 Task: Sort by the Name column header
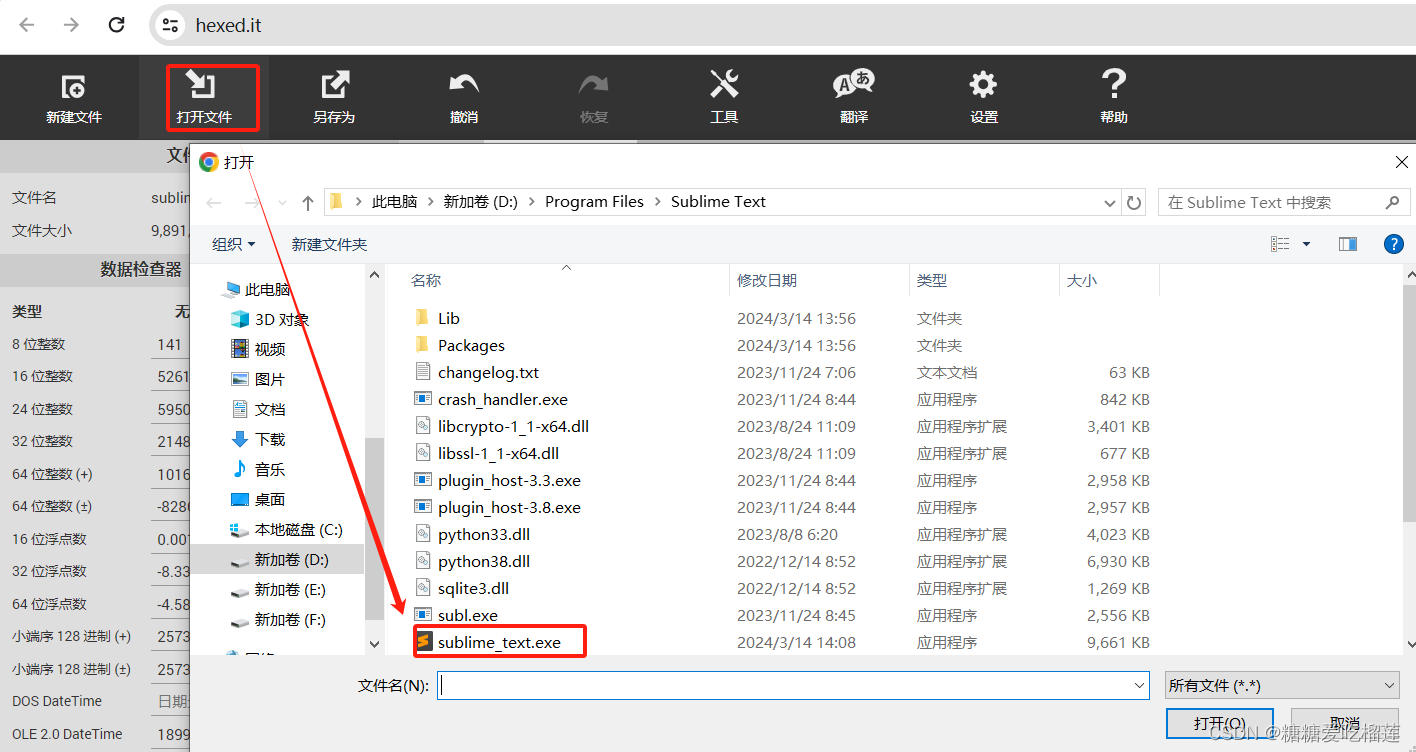click(426, 281)
